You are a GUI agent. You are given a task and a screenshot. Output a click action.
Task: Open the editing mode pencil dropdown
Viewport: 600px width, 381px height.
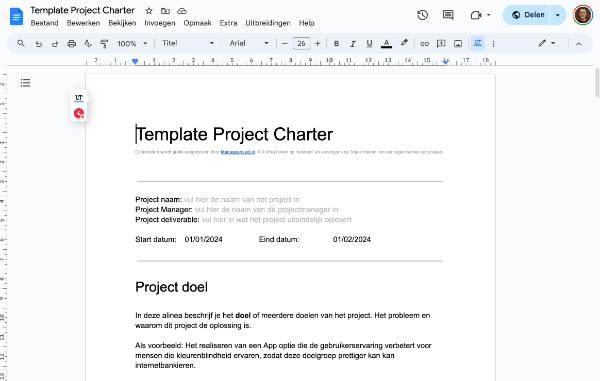coord(547,43)
